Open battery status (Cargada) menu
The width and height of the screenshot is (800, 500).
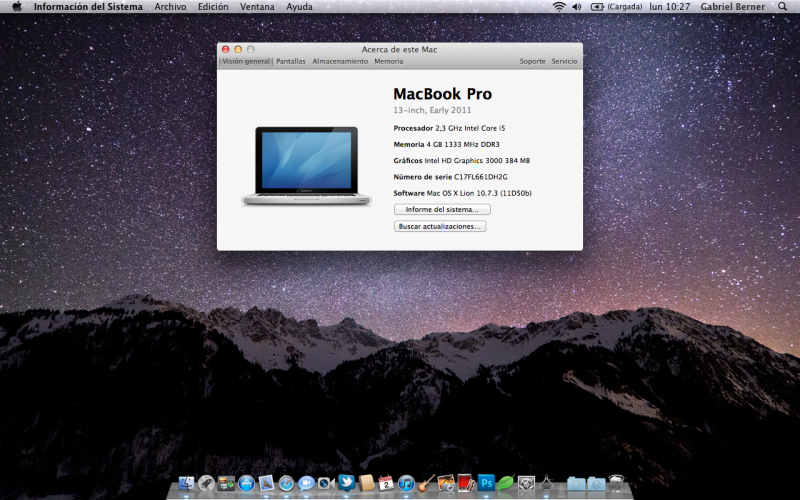coord(616,7)
